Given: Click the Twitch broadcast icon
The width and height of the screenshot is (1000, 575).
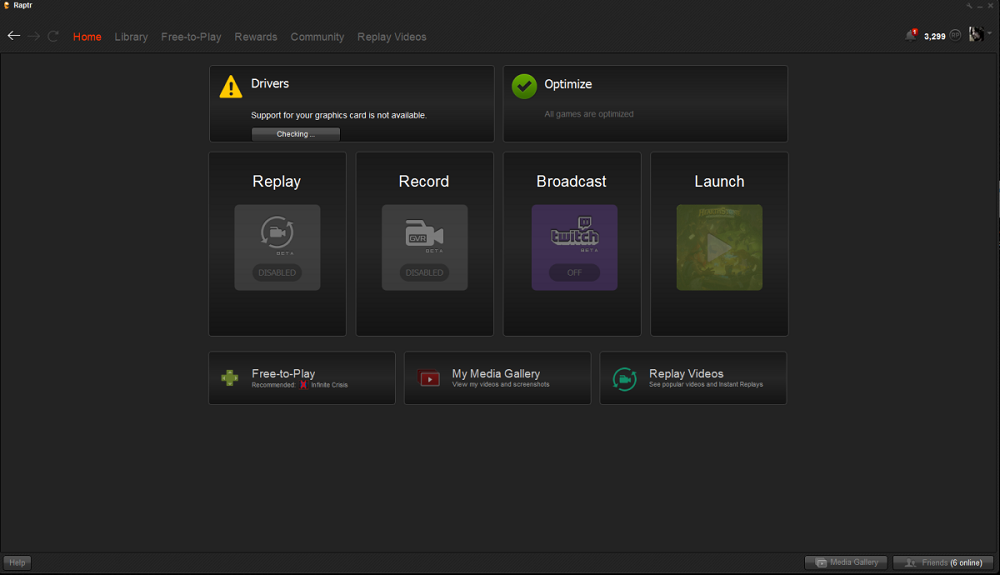Looking at the screenshot, I should [x=574, y=235].
